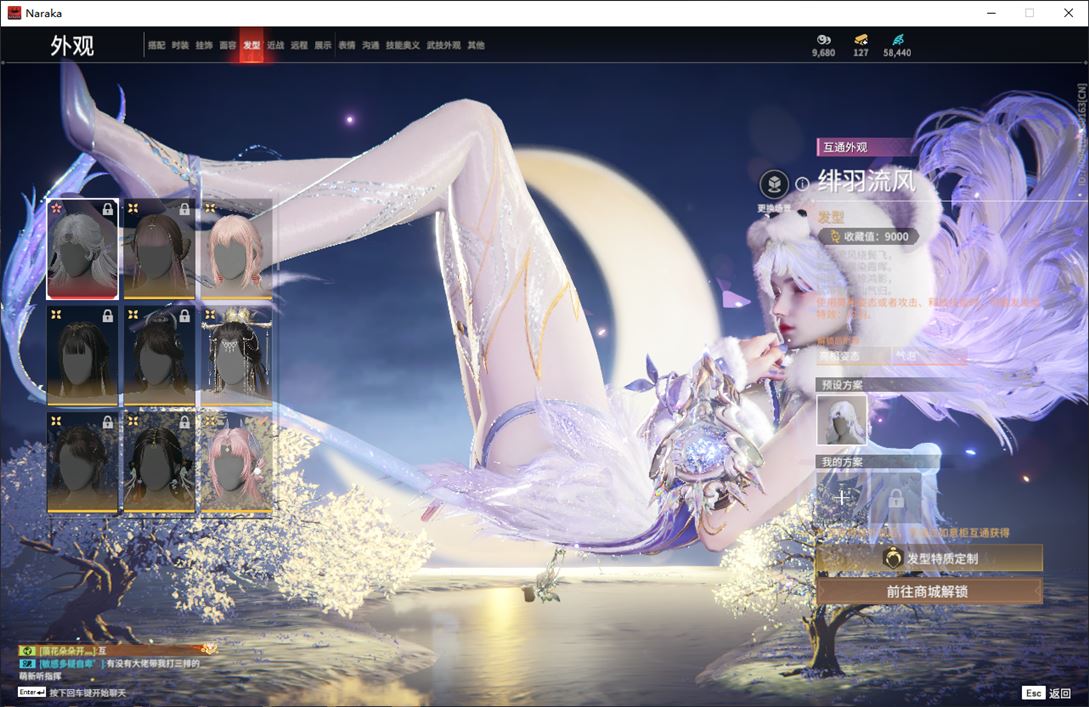
Task: Click the 互通外观 label
Action: click(845, 147)
